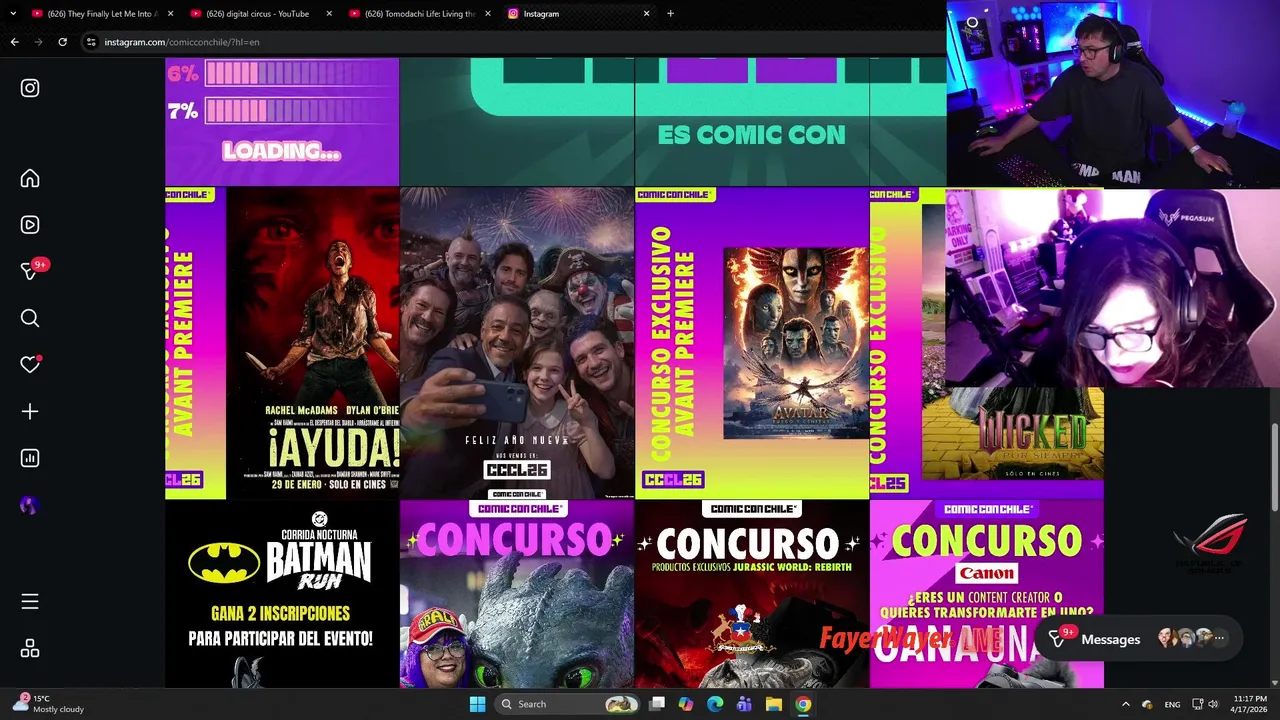Open the clock showing 11:17 PM
The height and width of the screenshot is (720, 1280).
coord(1250,704)
